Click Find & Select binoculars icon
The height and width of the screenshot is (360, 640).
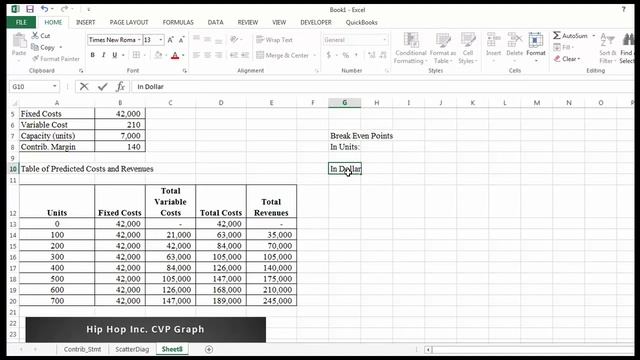point(629,40)
